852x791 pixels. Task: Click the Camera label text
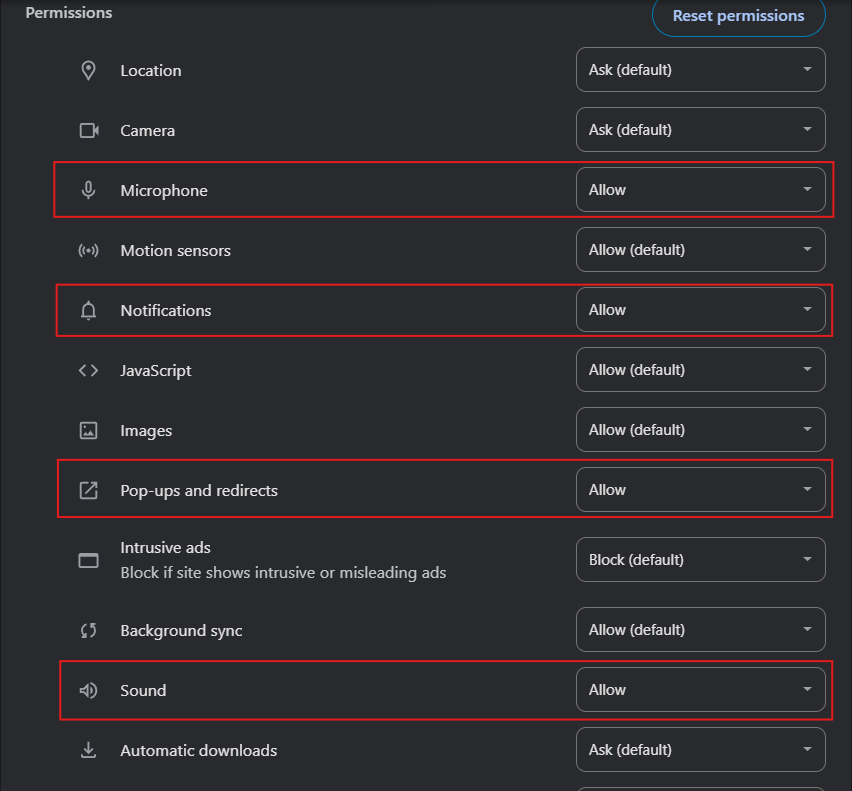(148, 131)
